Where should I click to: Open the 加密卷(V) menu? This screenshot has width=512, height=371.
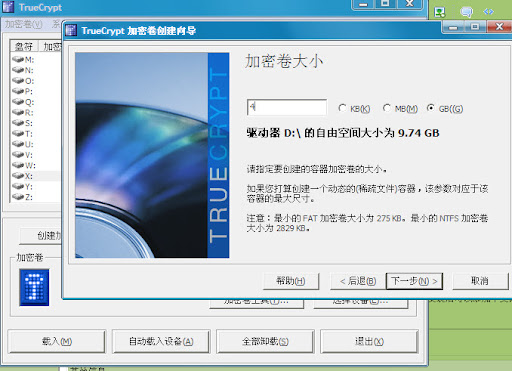tap(23, 24)
